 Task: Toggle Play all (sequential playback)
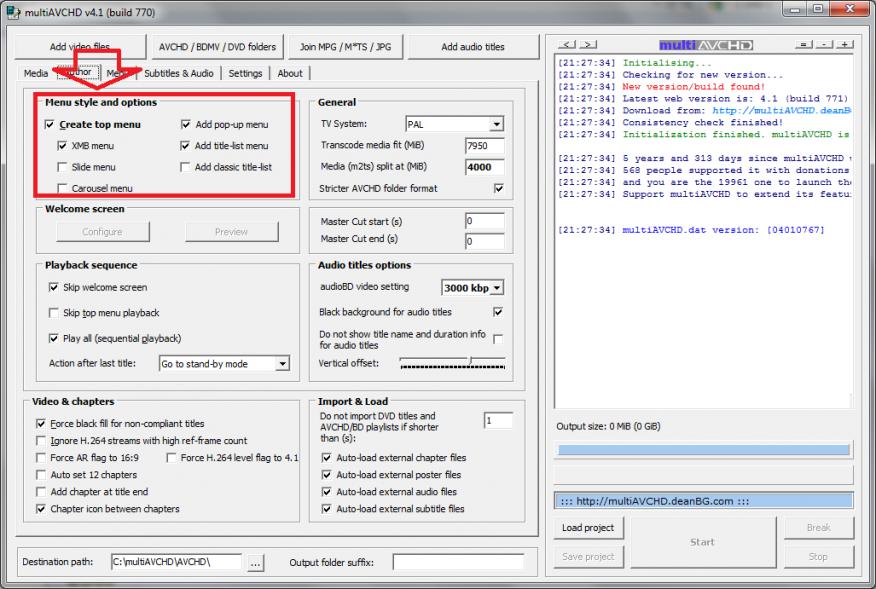(x=54, y=338)
